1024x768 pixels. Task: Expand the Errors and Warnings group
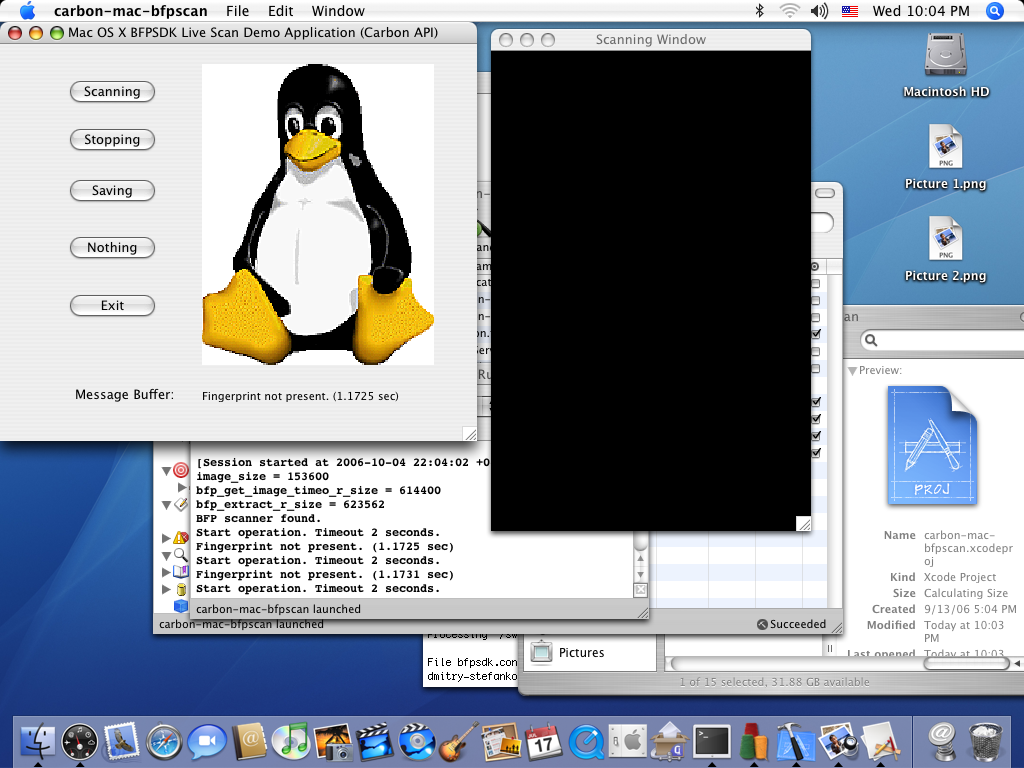point(166,538)
